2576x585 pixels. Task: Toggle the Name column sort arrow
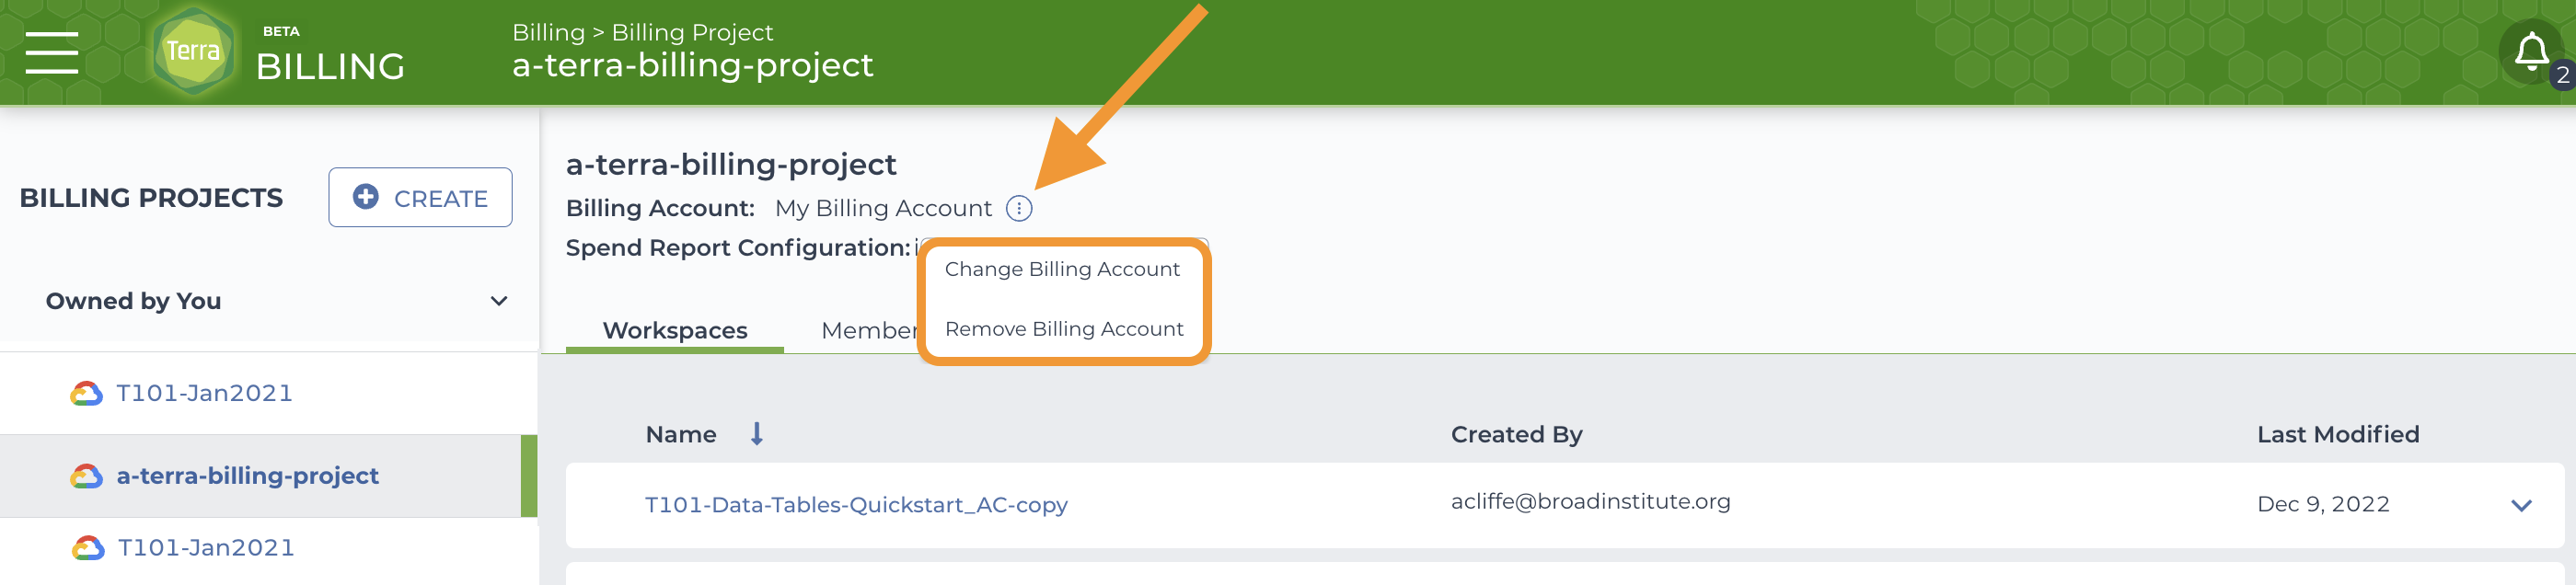click(757, 434)
